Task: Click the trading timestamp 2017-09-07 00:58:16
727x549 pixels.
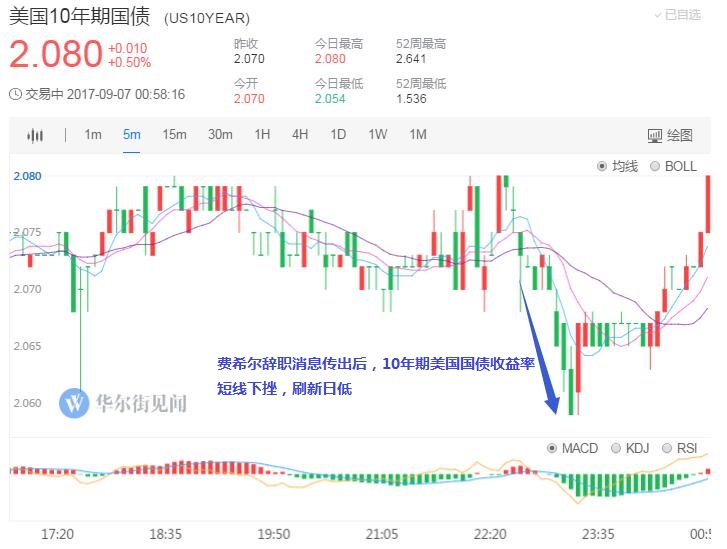Action: pos(126,95)
